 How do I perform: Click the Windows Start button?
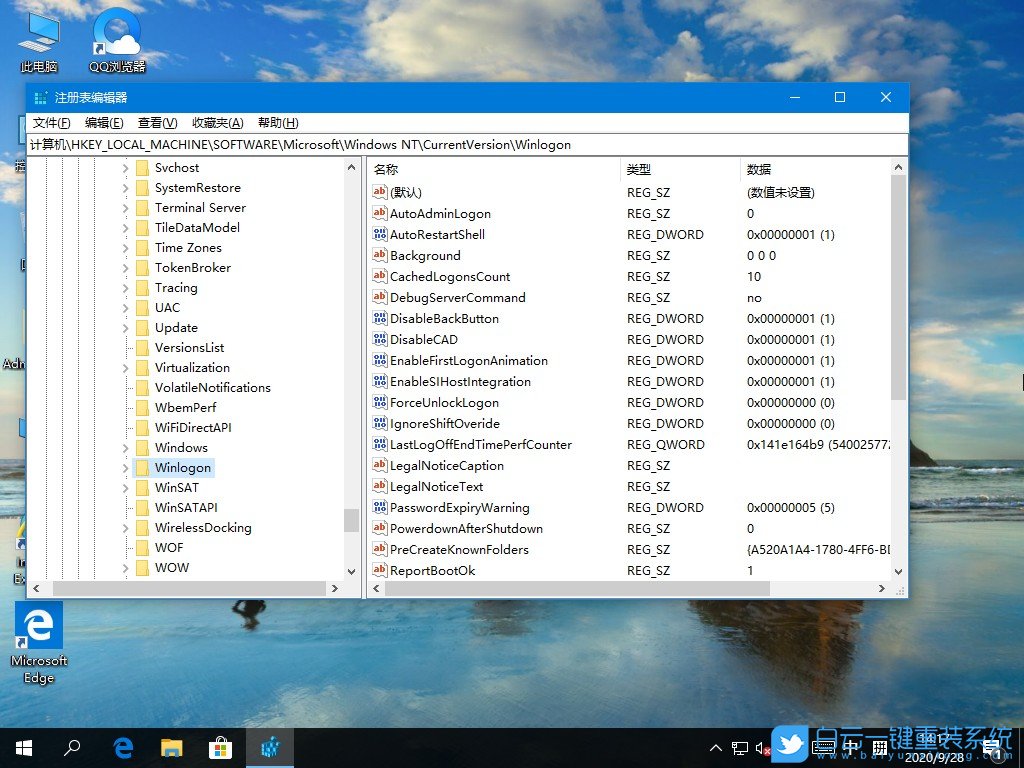[x=22, y=747]
